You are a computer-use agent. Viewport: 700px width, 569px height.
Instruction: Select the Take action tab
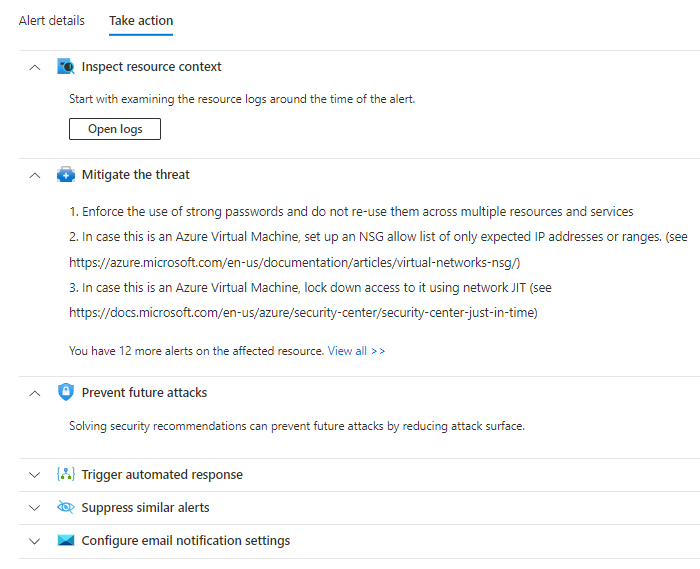[141, 21]
